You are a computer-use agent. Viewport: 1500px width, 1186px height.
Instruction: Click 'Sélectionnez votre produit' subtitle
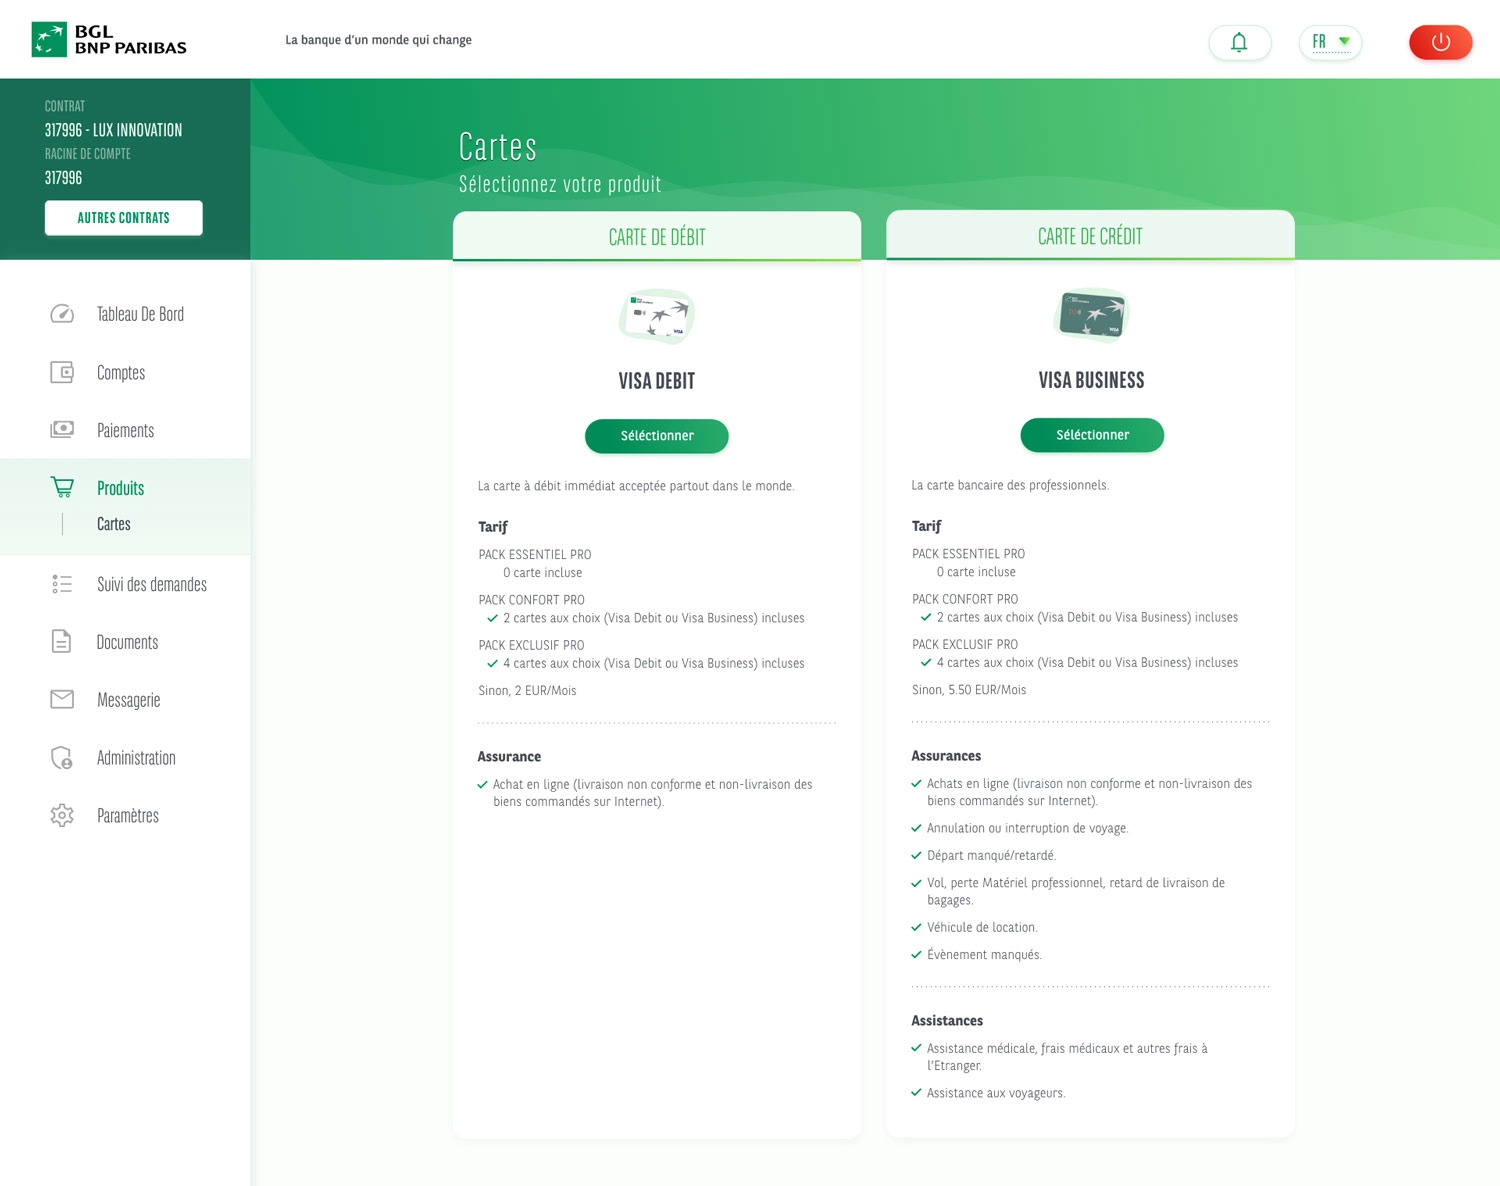(x=560, y=184)
